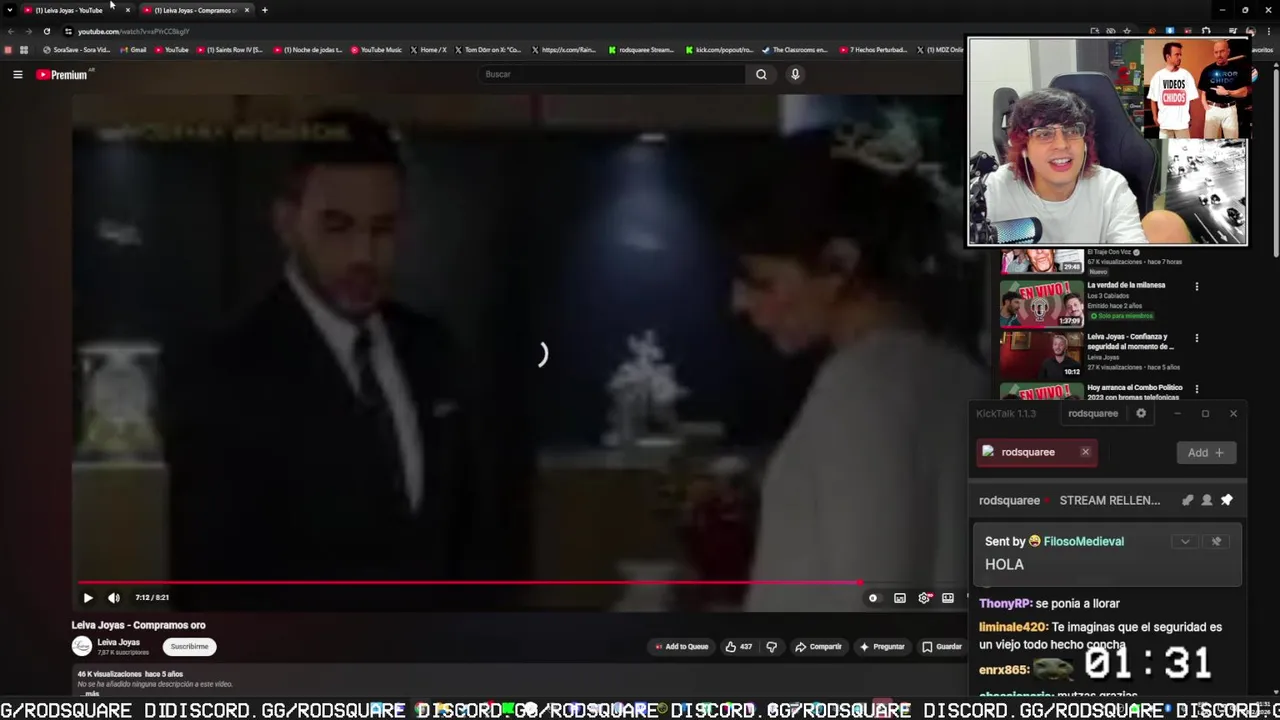The height and width of the screenshot is (720, 1280).
Task: Click the Preguntar button
Action: click(881, 647)
